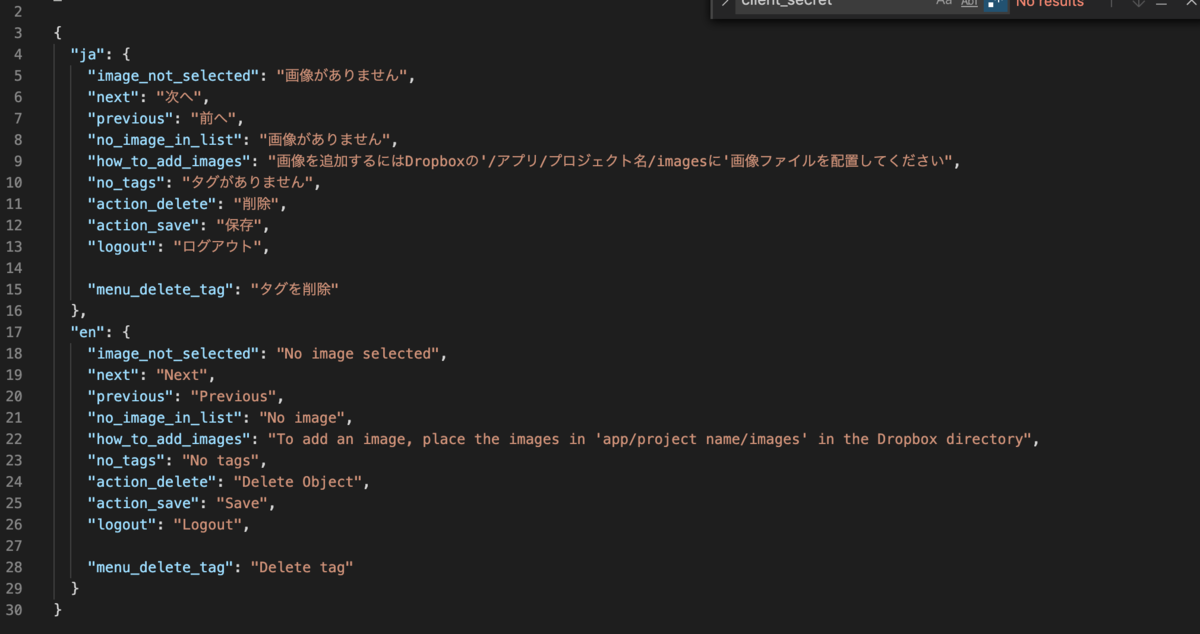Viewport: 1200px width, 634px height.
Task: Click the 'No results' search counter
Action: point(1049,4)
